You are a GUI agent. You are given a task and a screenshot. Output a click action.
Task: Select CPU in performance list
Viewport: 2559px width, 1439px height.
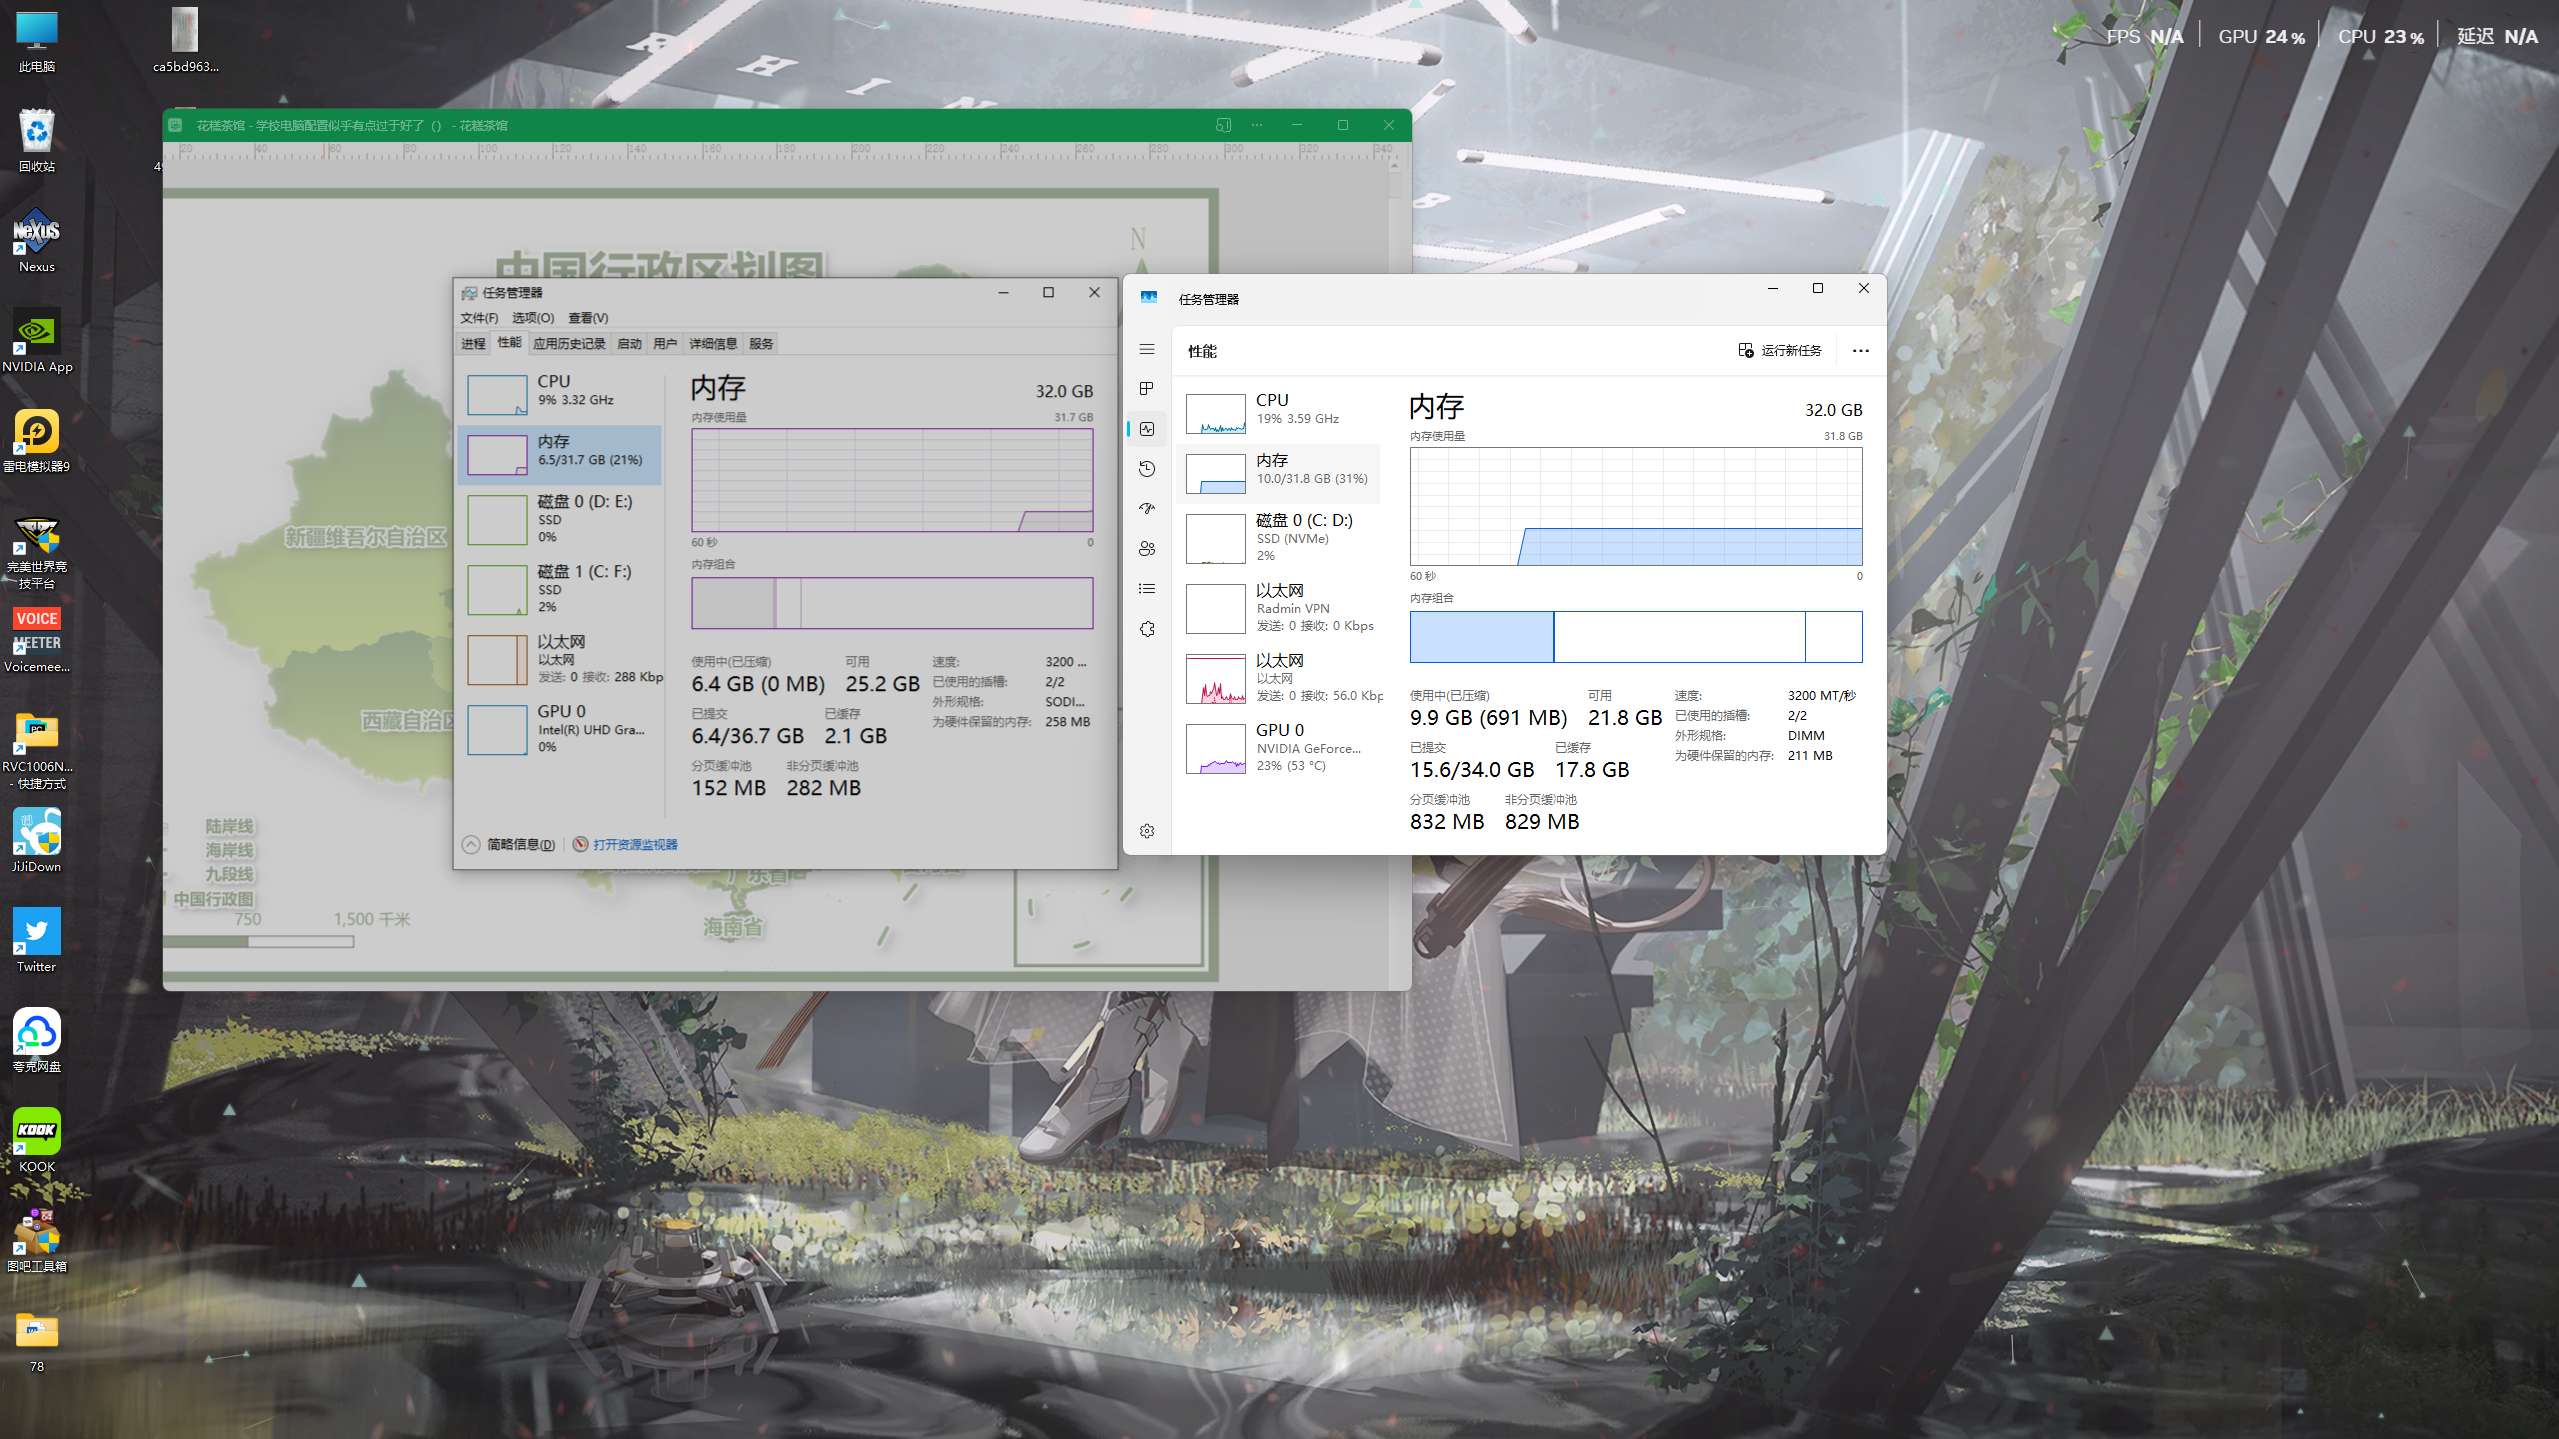coord(1280,410)
